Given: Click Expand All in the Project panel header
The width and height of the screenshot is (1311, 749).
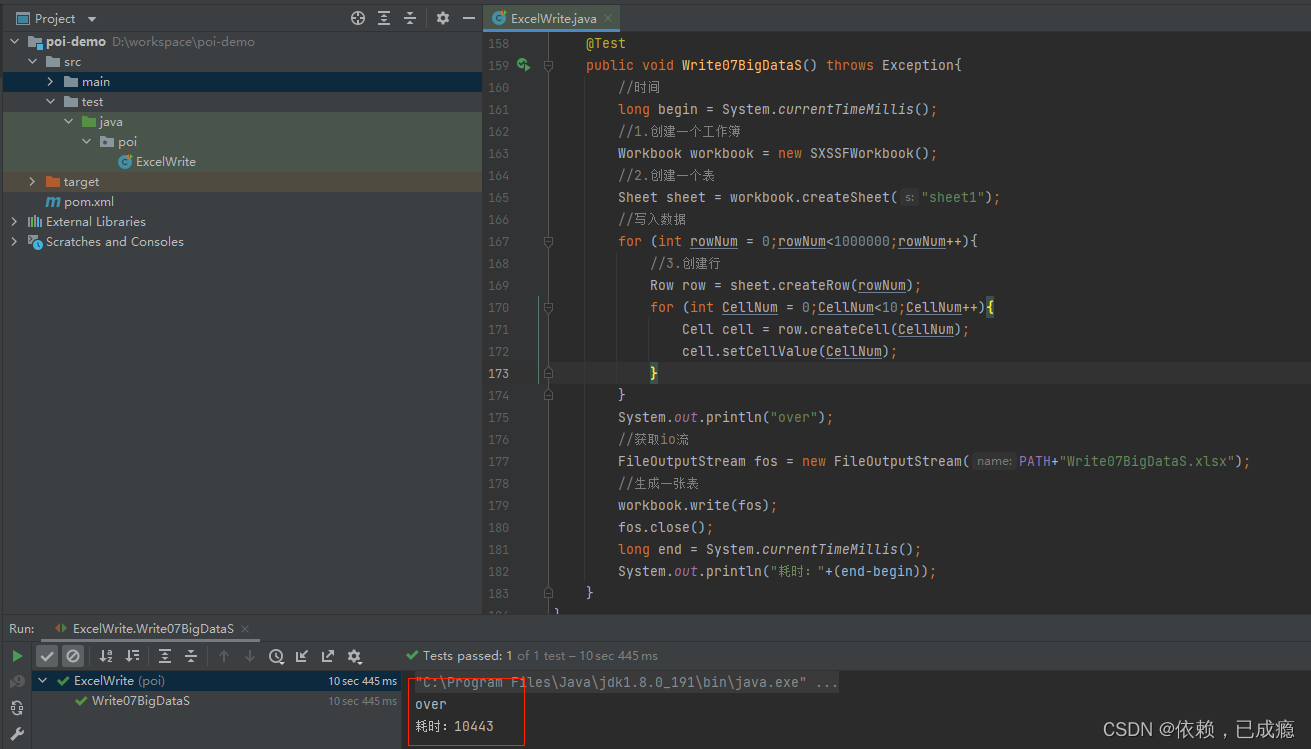Looking at the screenshot, I should point(384,18).
